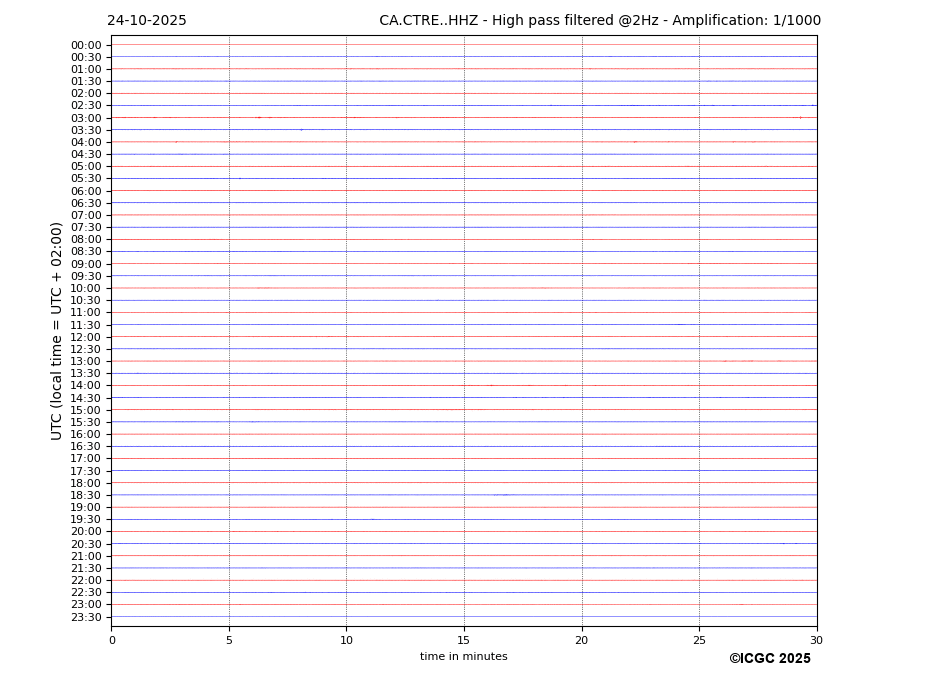Screen dimensions: 927x696
Task: Click the 15 minute x-axis tick label
Action: click(464, 641)
